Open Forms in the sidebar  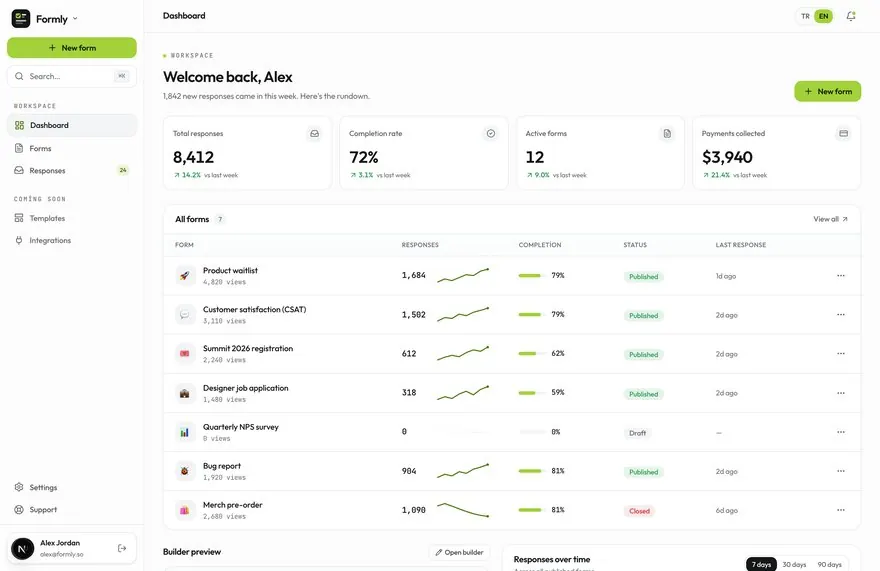(x=72, y=148)
